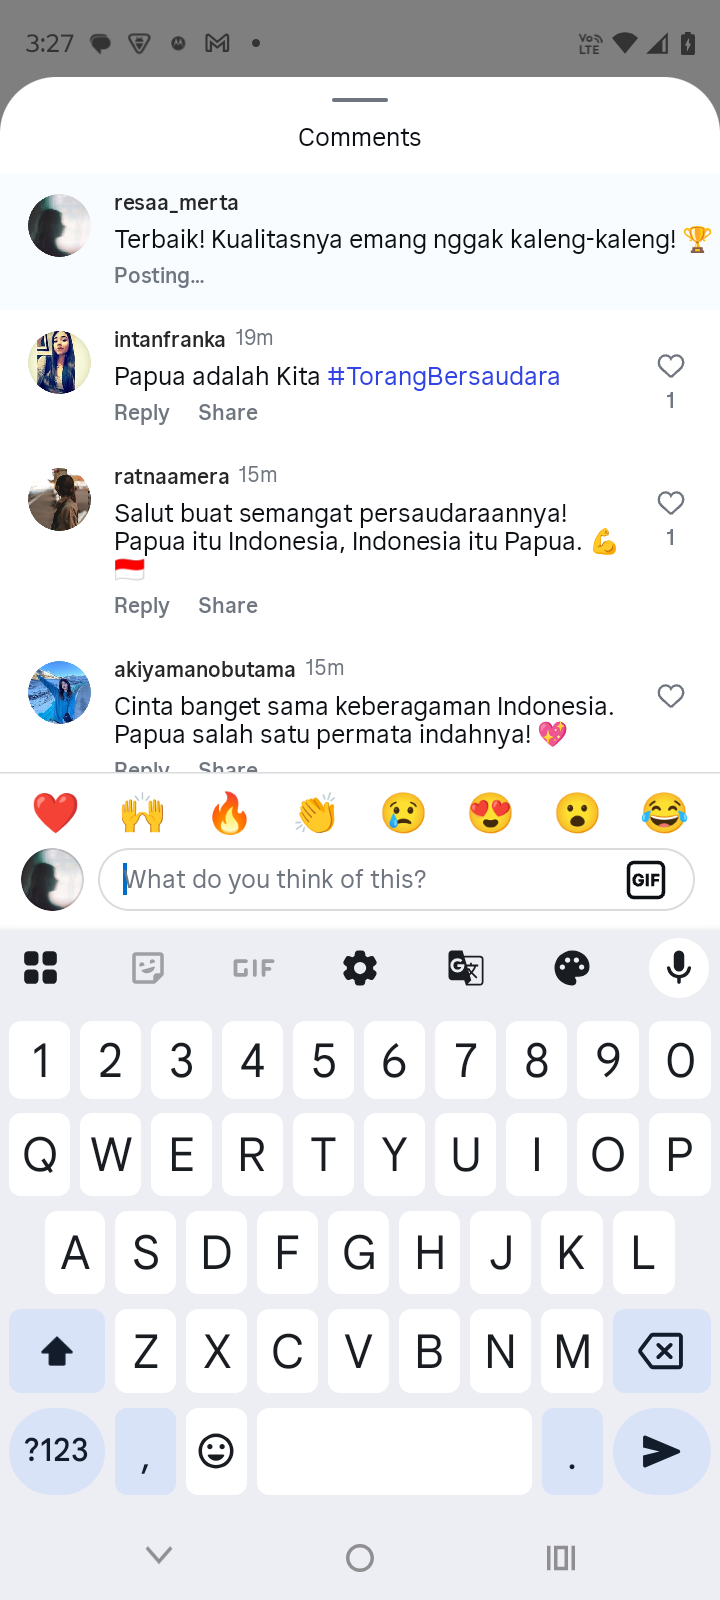Like intanfranka's comment with the heart icon

click(671, 366)
